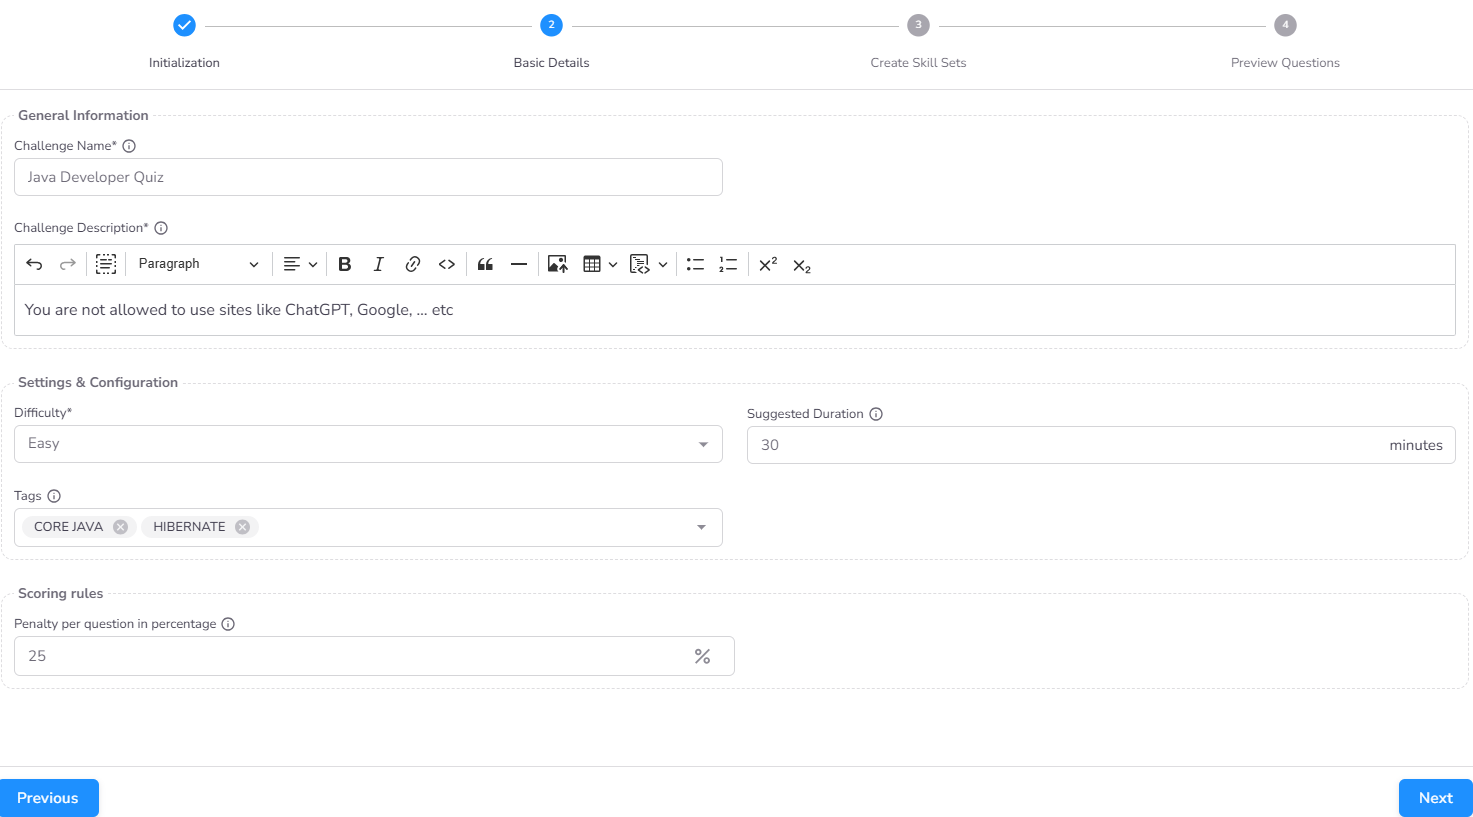Go to the Initialization step
The height and width of the screenshot is (817, 1473).
click(x=184, y=26)
